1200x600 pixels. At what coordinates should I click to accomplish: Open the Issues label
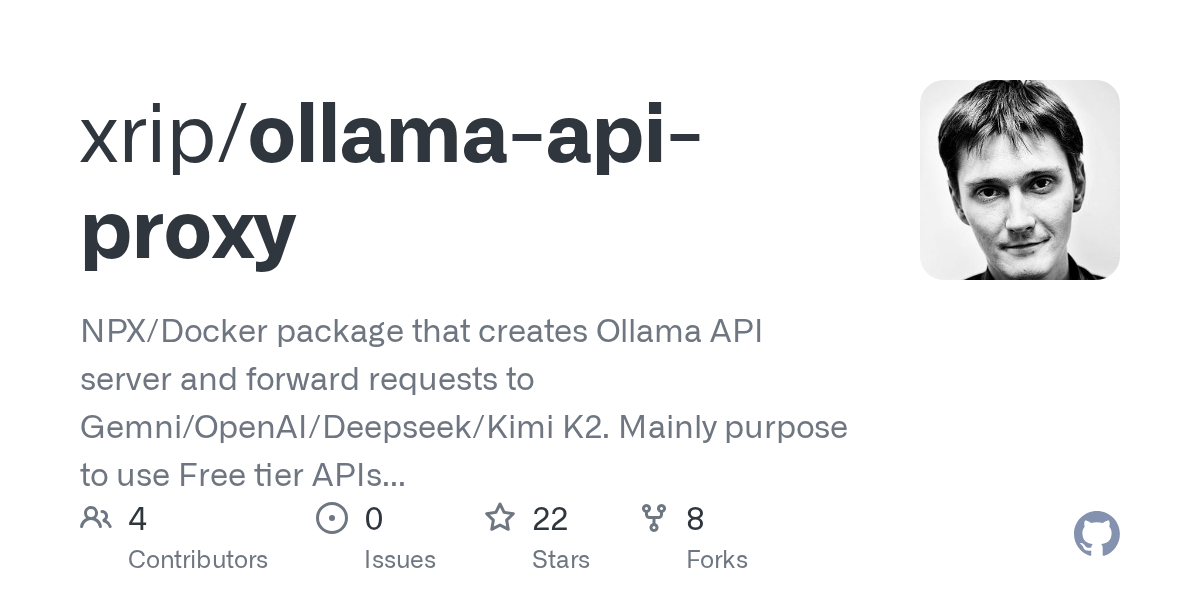(400, 560)
